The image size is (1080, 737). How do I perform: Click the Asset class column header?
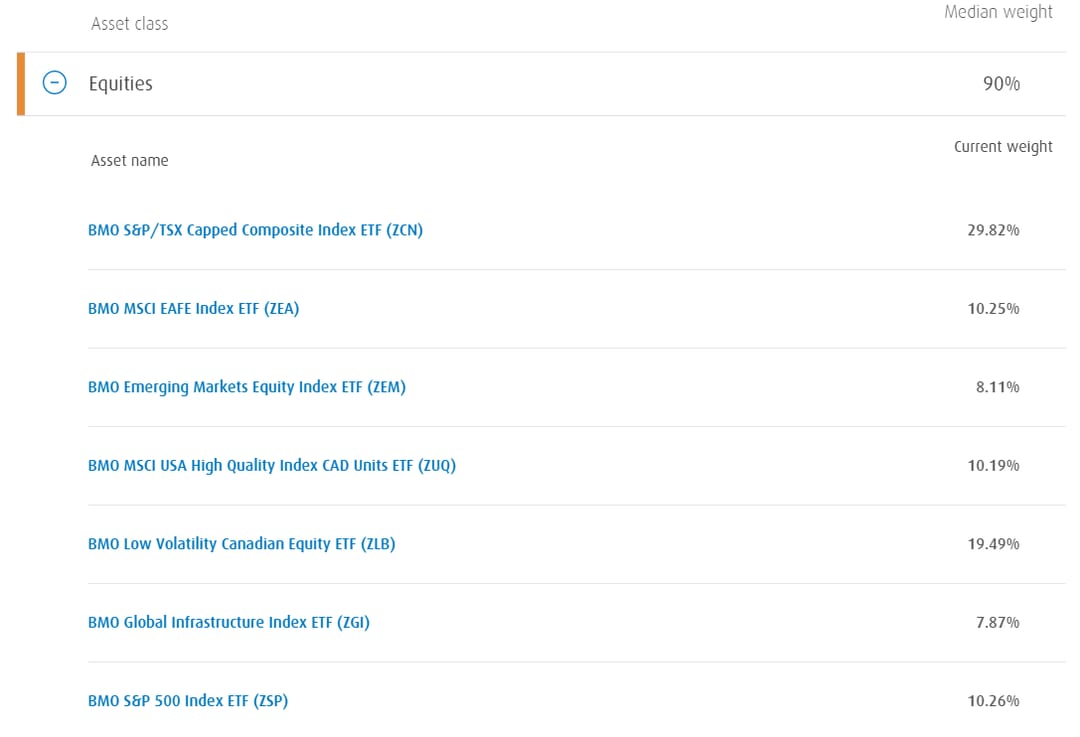coord(129,24)
